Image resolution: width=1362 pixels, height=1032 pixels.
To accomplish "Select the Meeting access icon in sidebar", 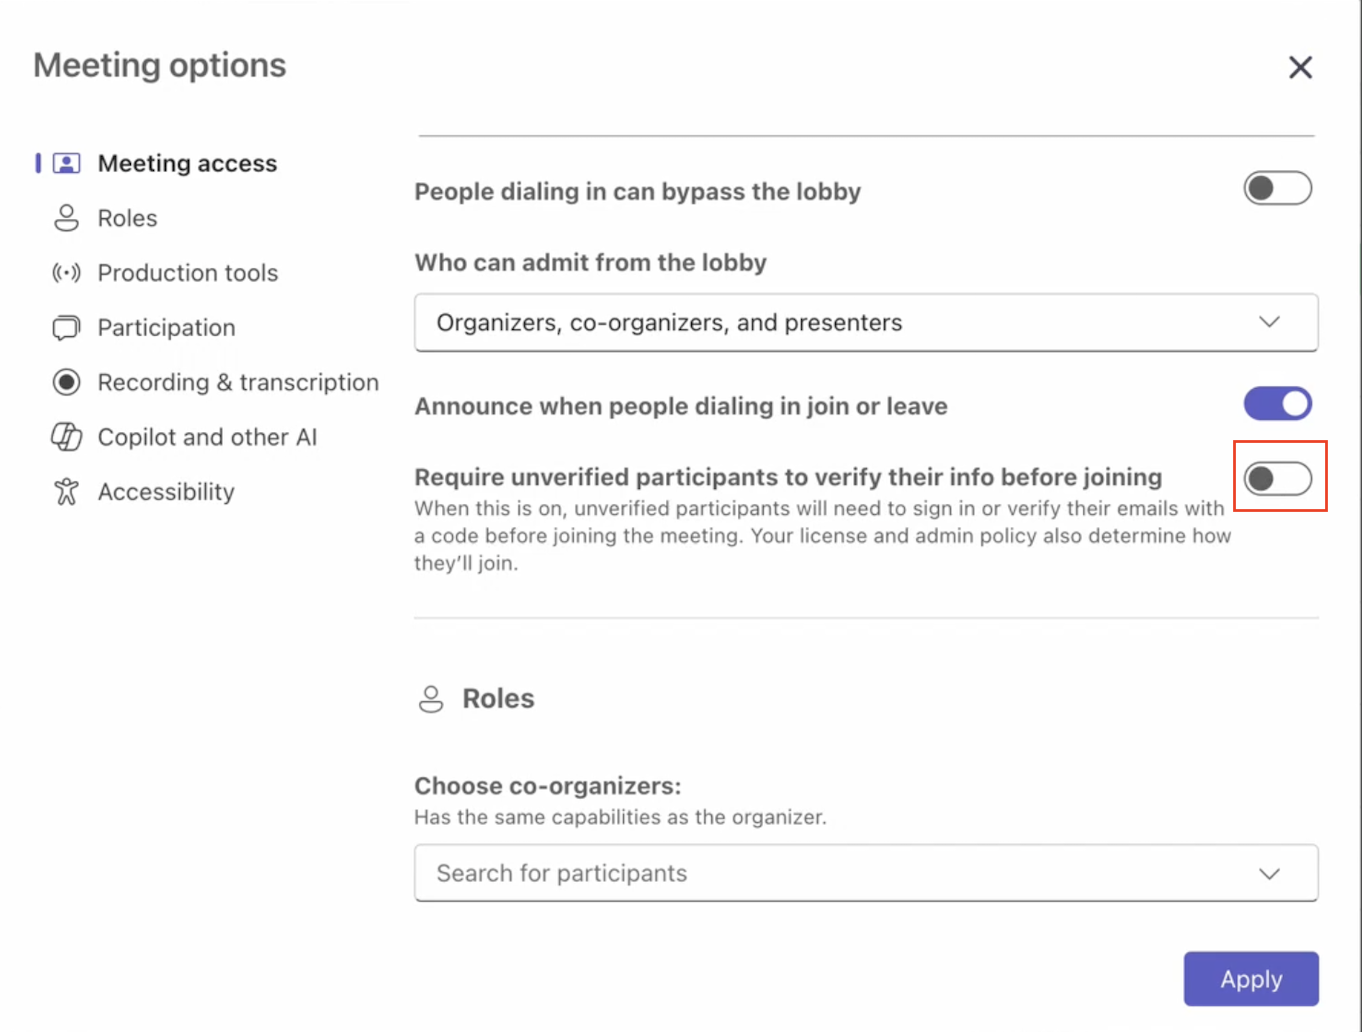I will coord(65,162).
